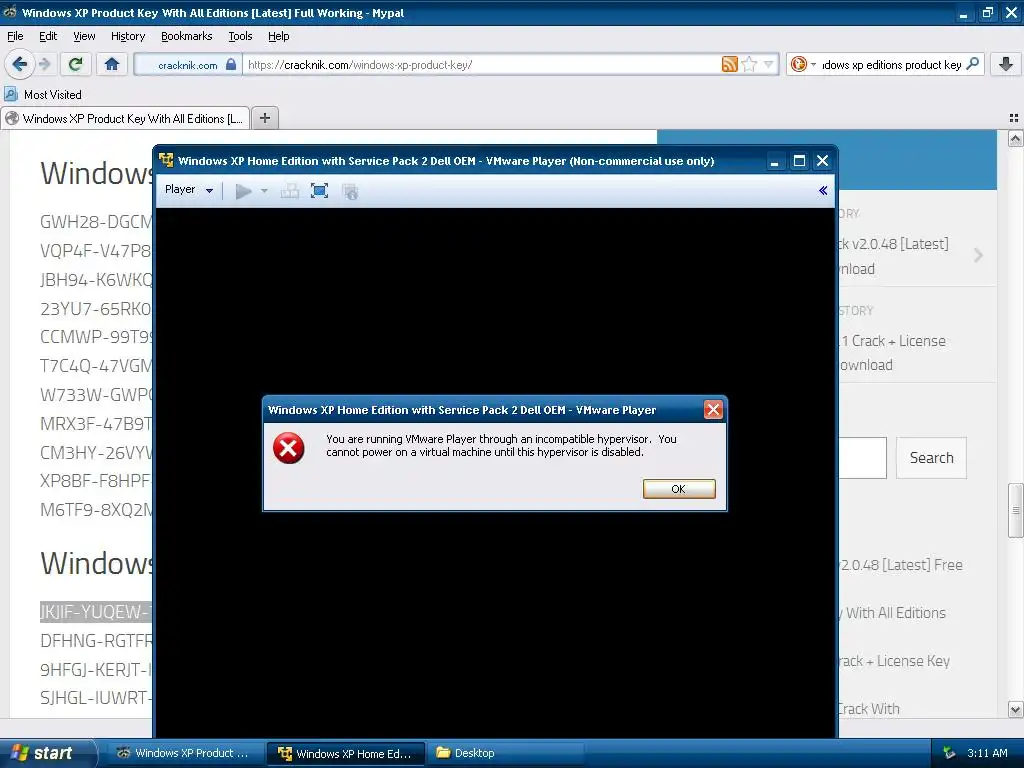Screen dimensions: 1024x768
Task: Select the Windows XP Product Key tab
Action: 125,118
